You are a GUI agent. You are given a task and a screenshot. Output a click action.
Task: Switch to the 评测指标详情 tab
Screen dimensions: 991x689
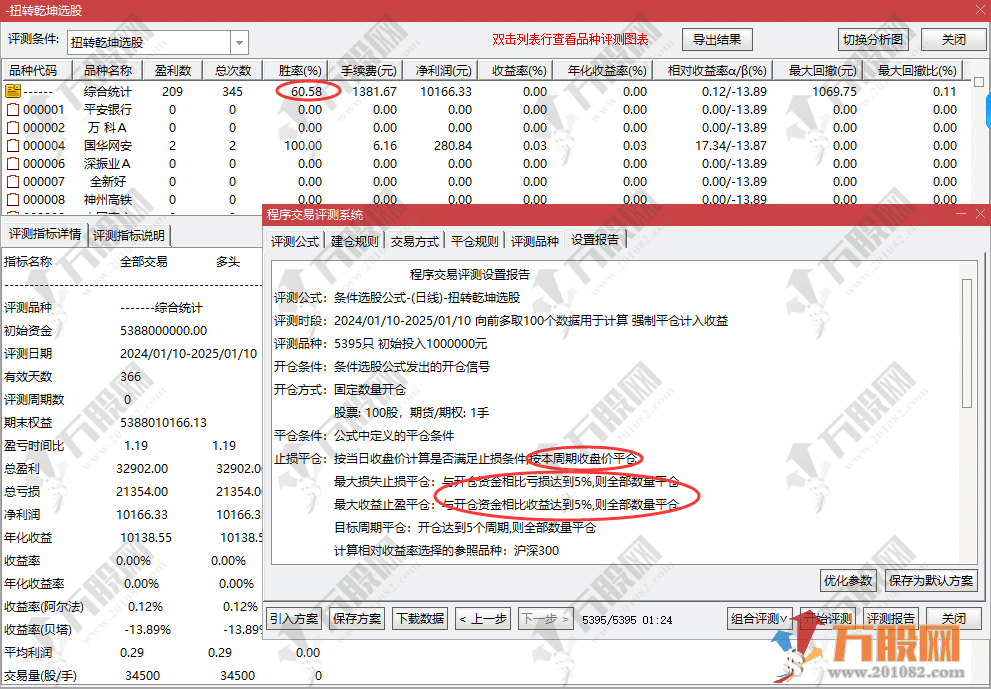(x=45, y=235)
